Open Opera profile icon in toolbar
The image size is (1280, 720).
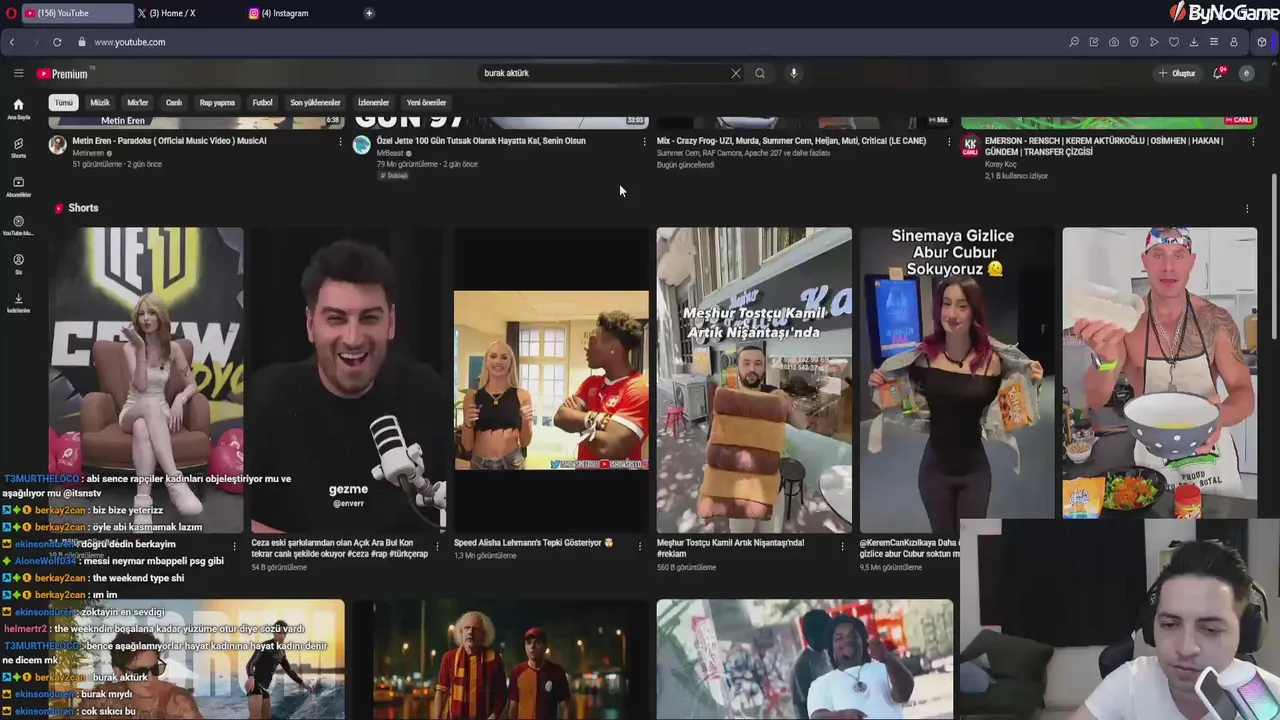click(1234, 42)
